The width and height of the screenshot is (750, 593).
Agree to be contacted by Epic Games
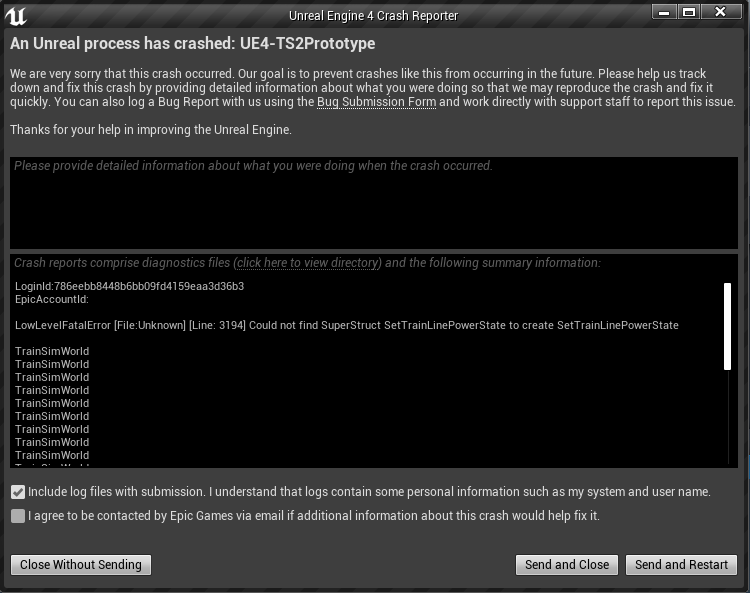(x=18, y=516)
